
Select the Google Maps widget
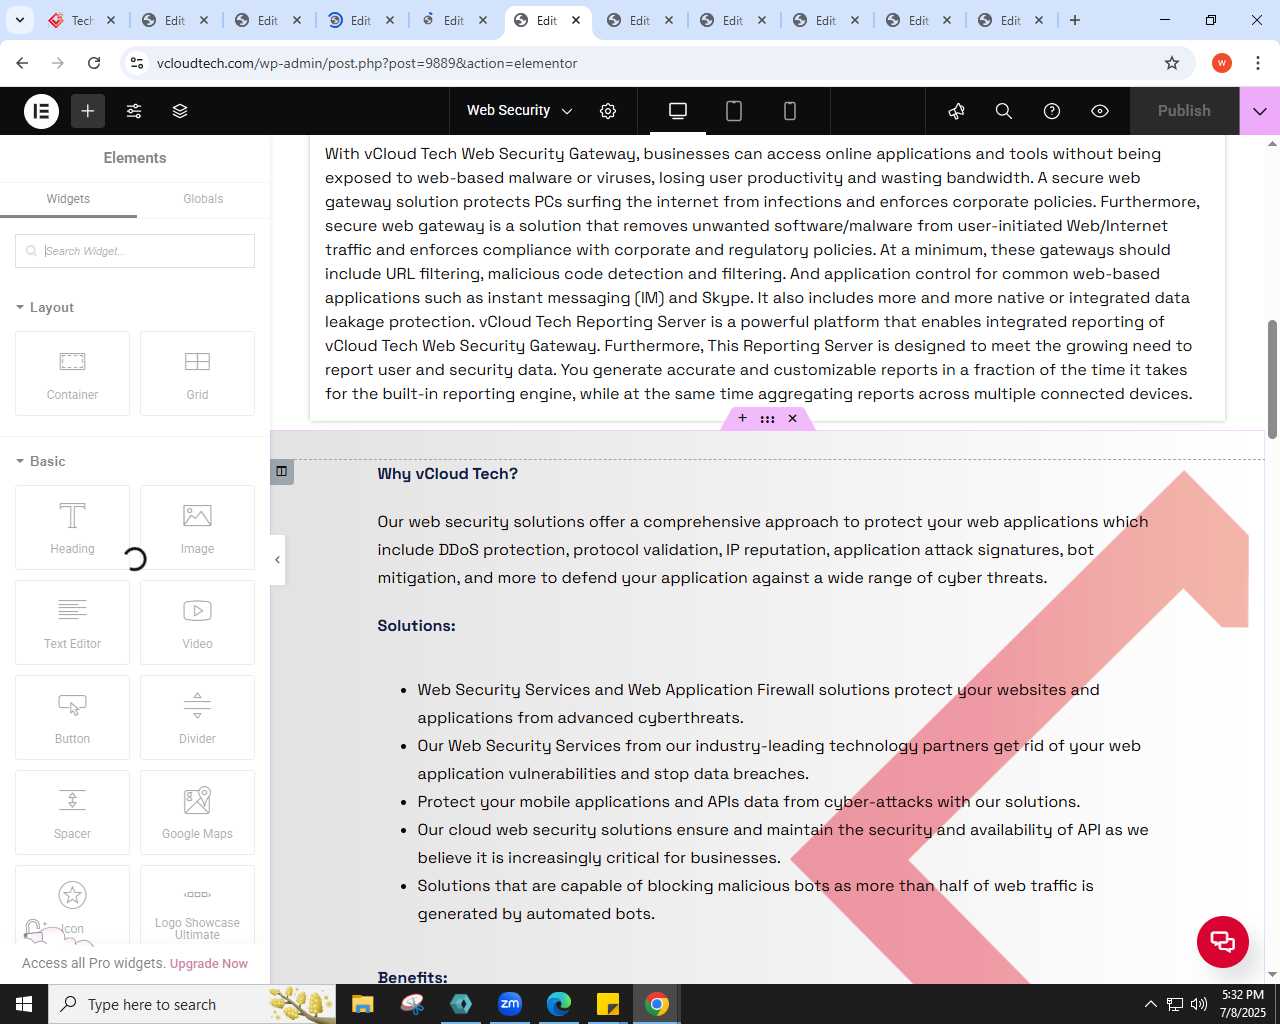pos(197,812)
